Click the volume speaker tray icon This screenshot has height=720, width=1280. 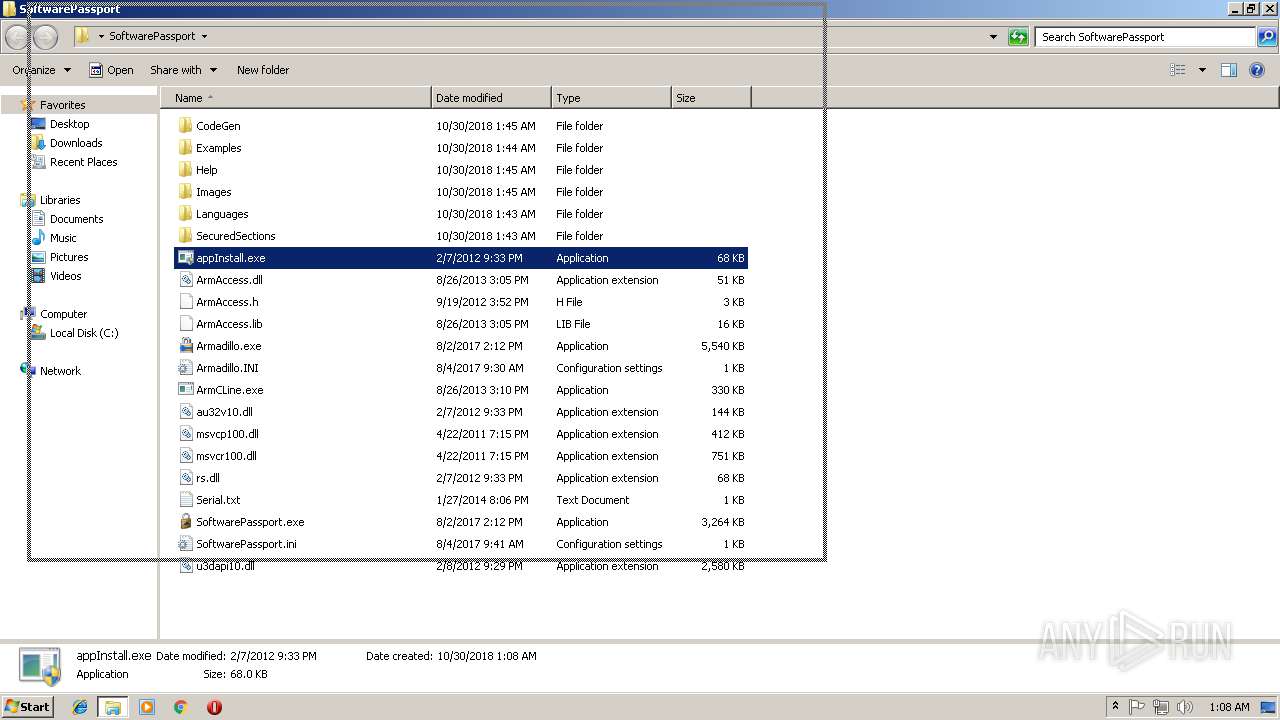[x=1185, y=707]
